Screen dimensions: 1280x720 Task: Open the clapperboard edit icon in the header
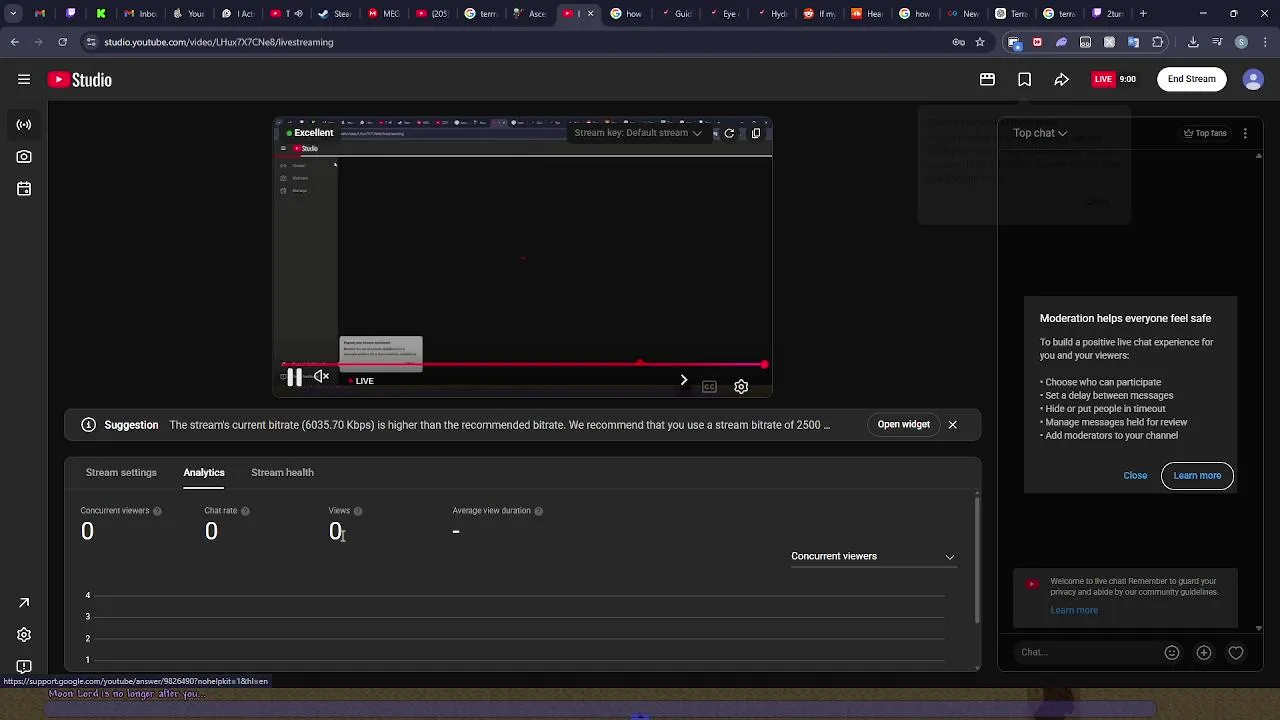987,79
